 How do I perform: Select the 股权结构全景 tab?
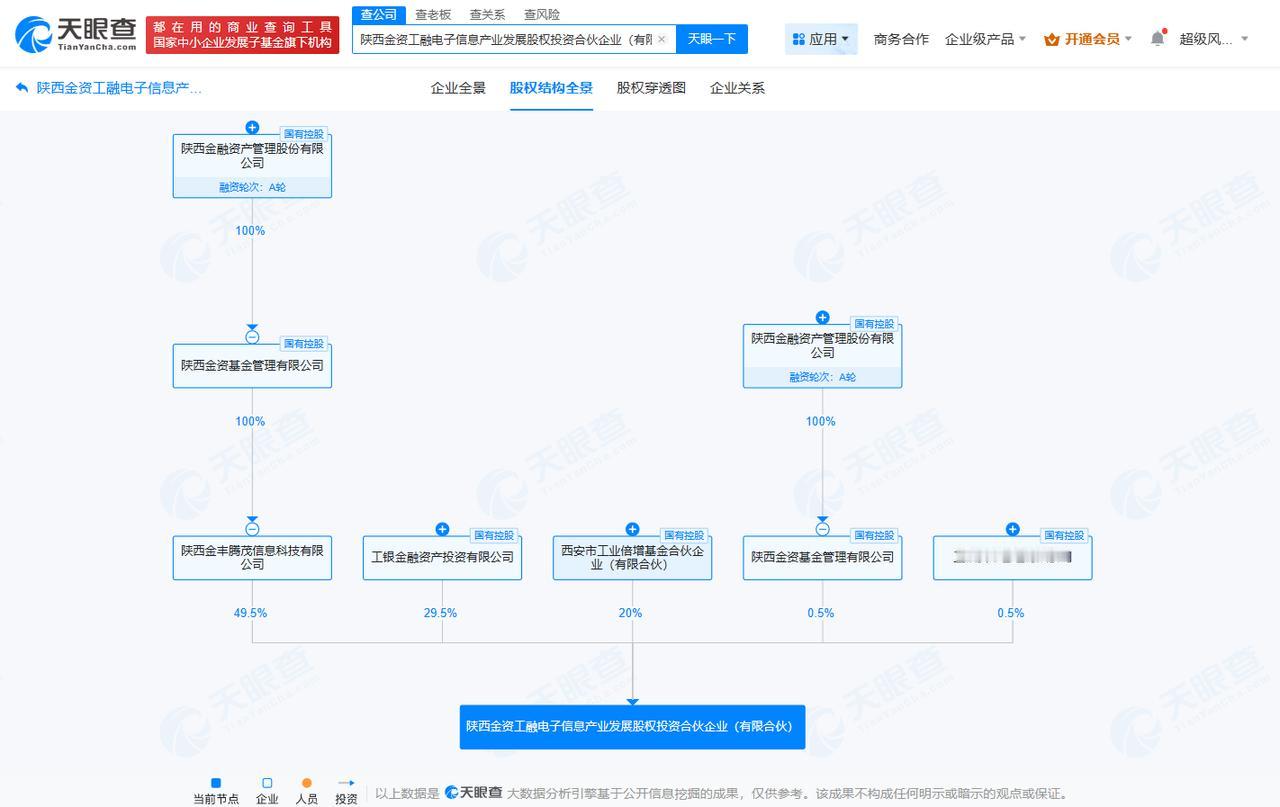coord(551,88)
